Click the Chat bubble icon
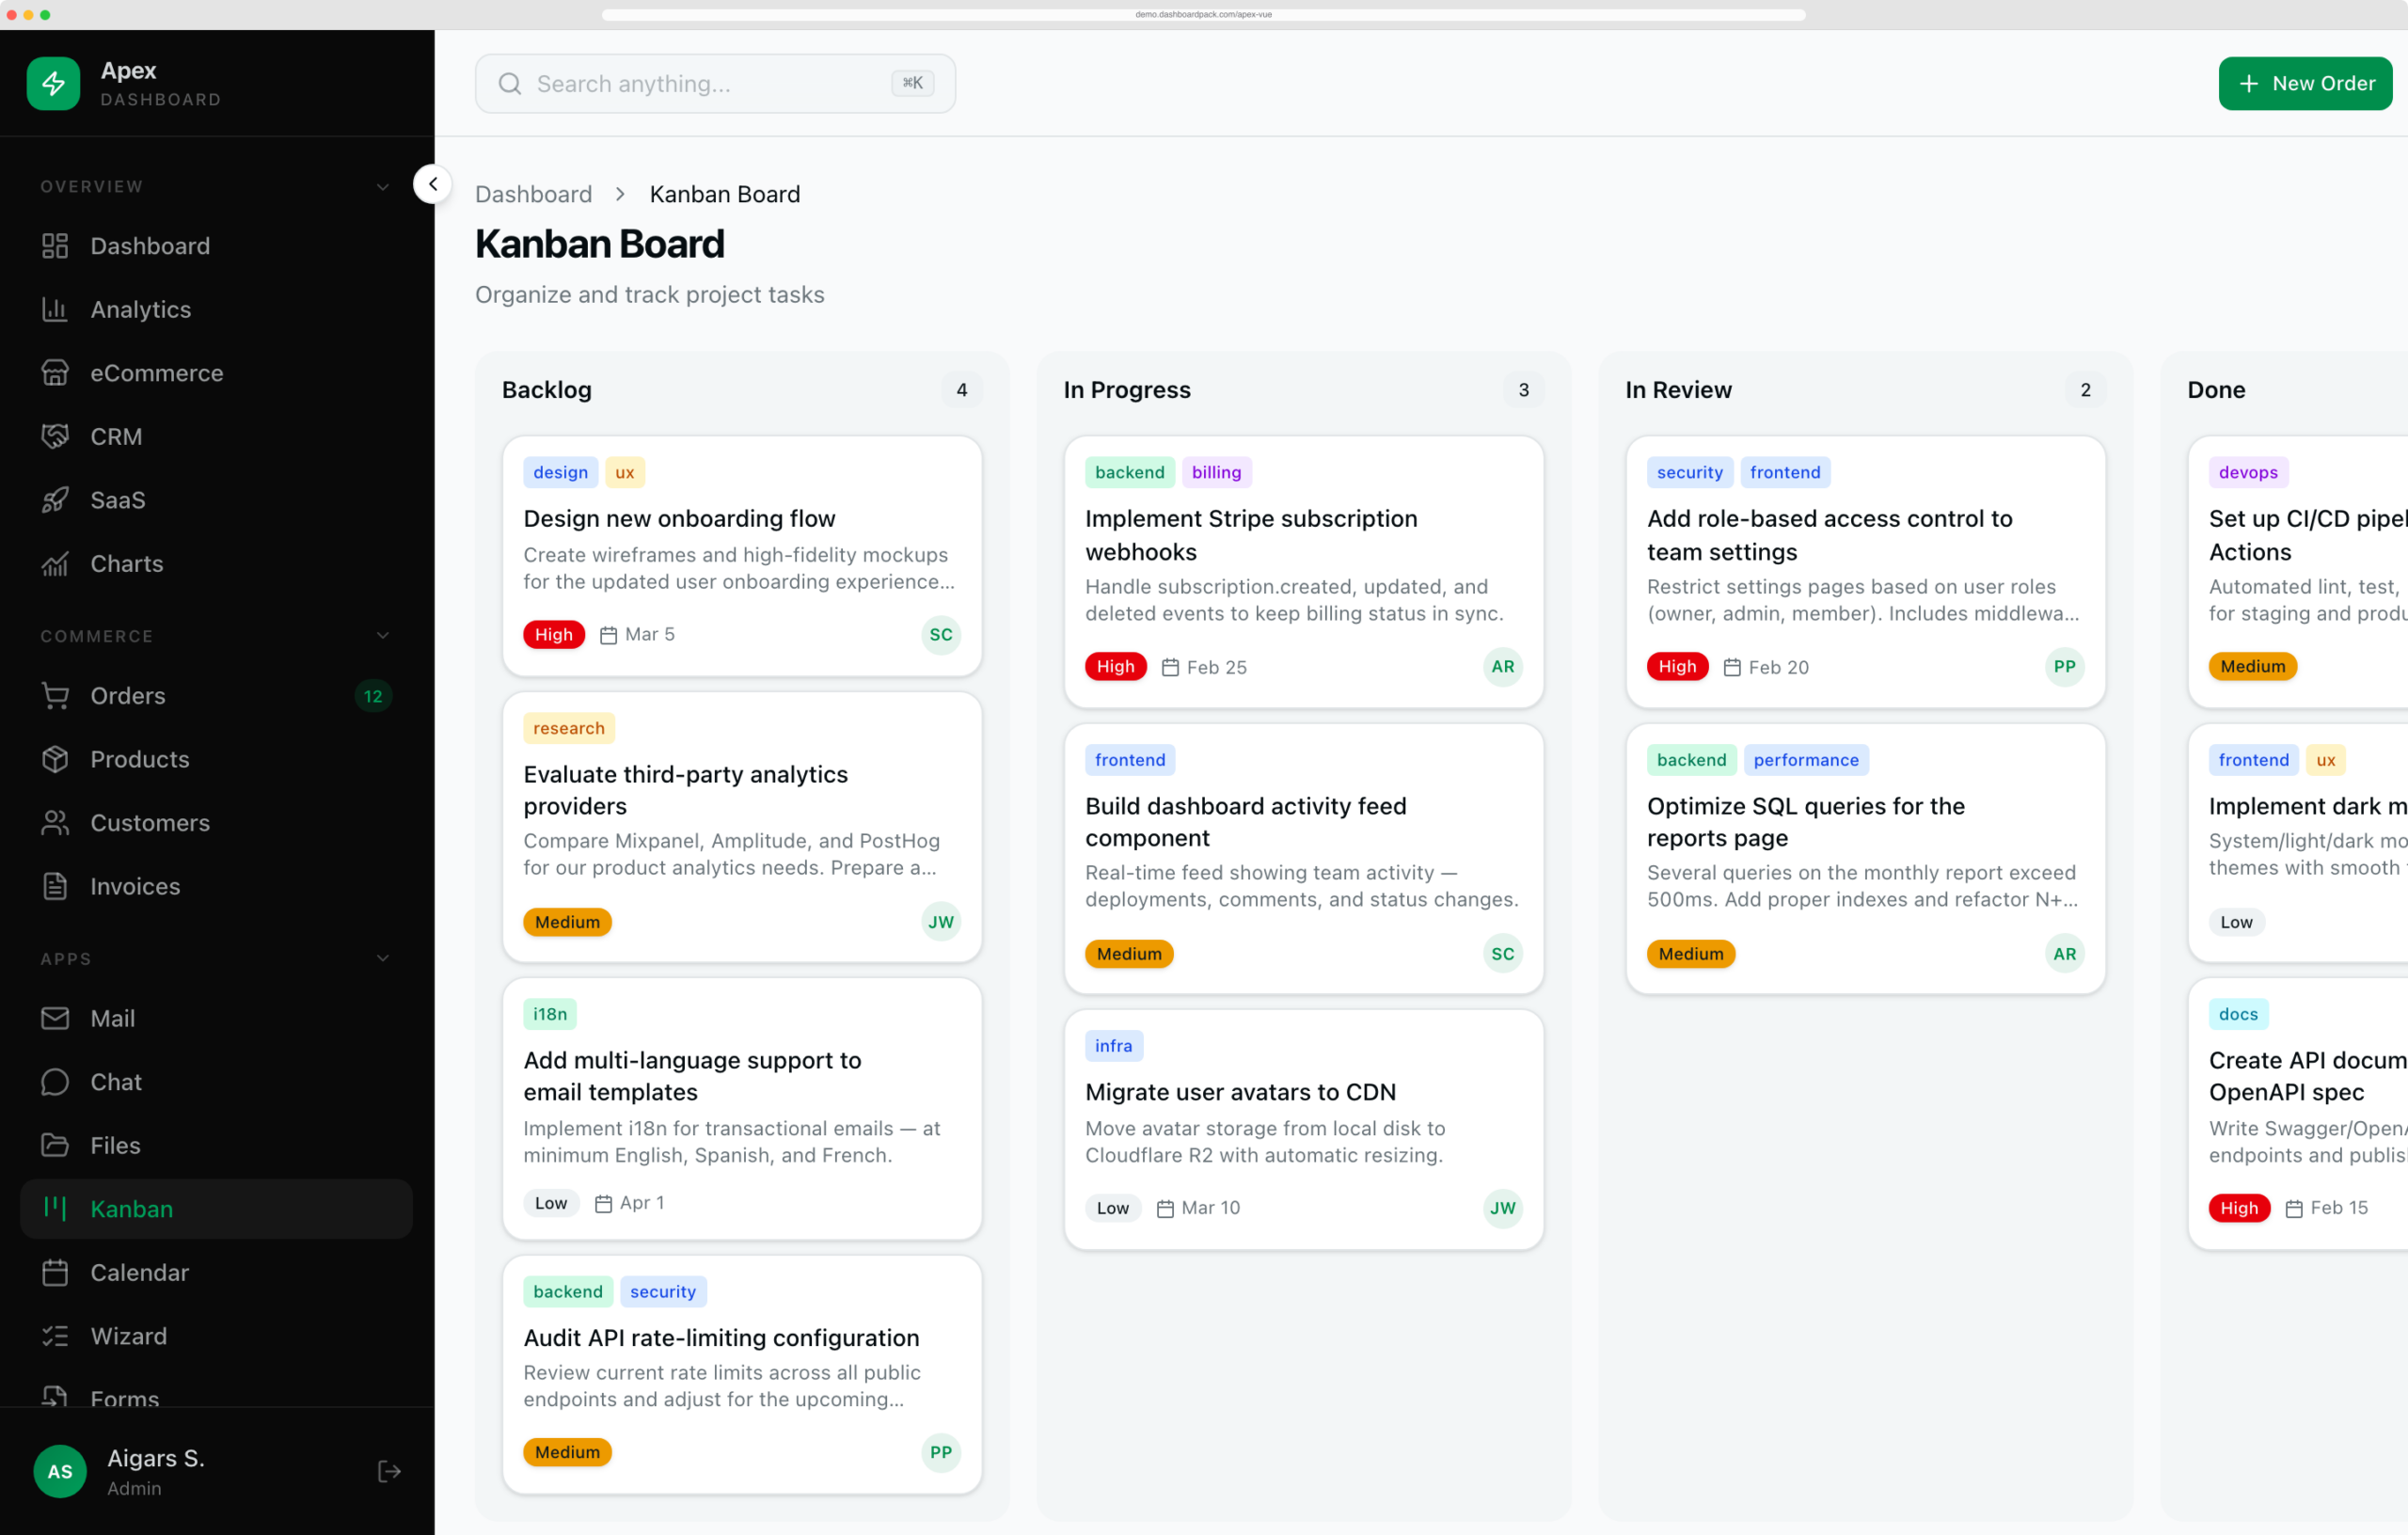The width and height of the screenshot is (2408, 1535). [x=55, y=1082]
